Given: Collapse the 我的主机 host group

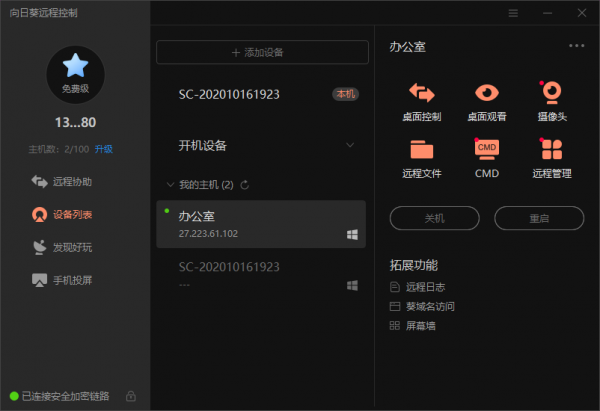Looking at the screenshot, I should [169, 185].
